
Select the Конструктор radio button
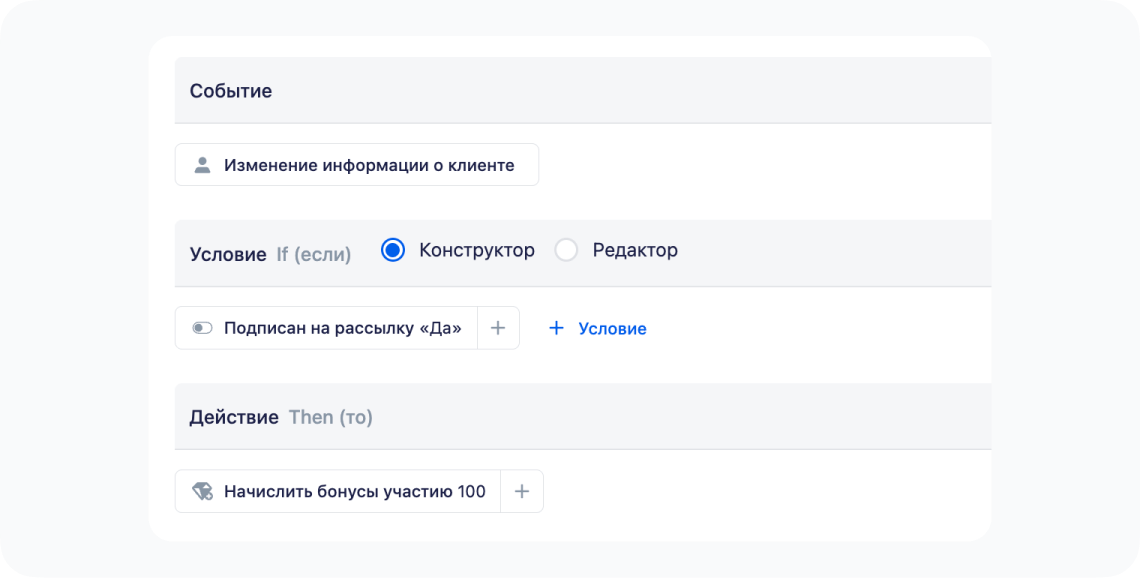coord(391,250)
